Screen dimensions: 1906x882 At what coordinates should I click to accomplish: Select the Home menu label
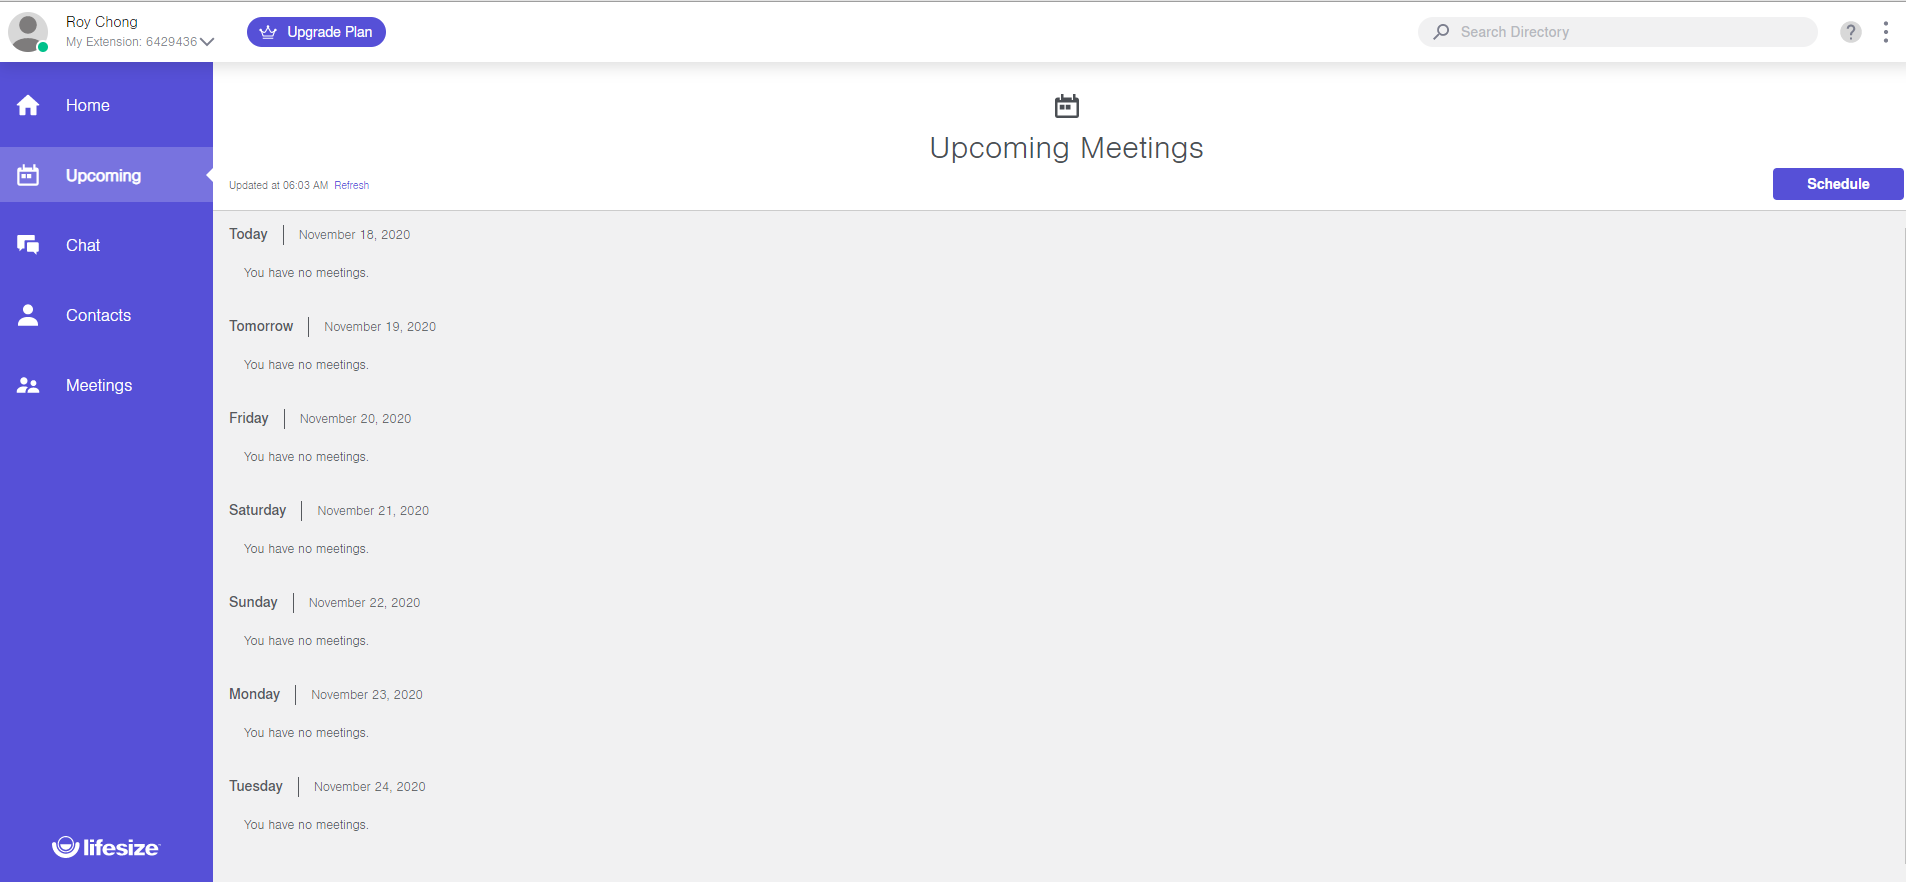88,105
